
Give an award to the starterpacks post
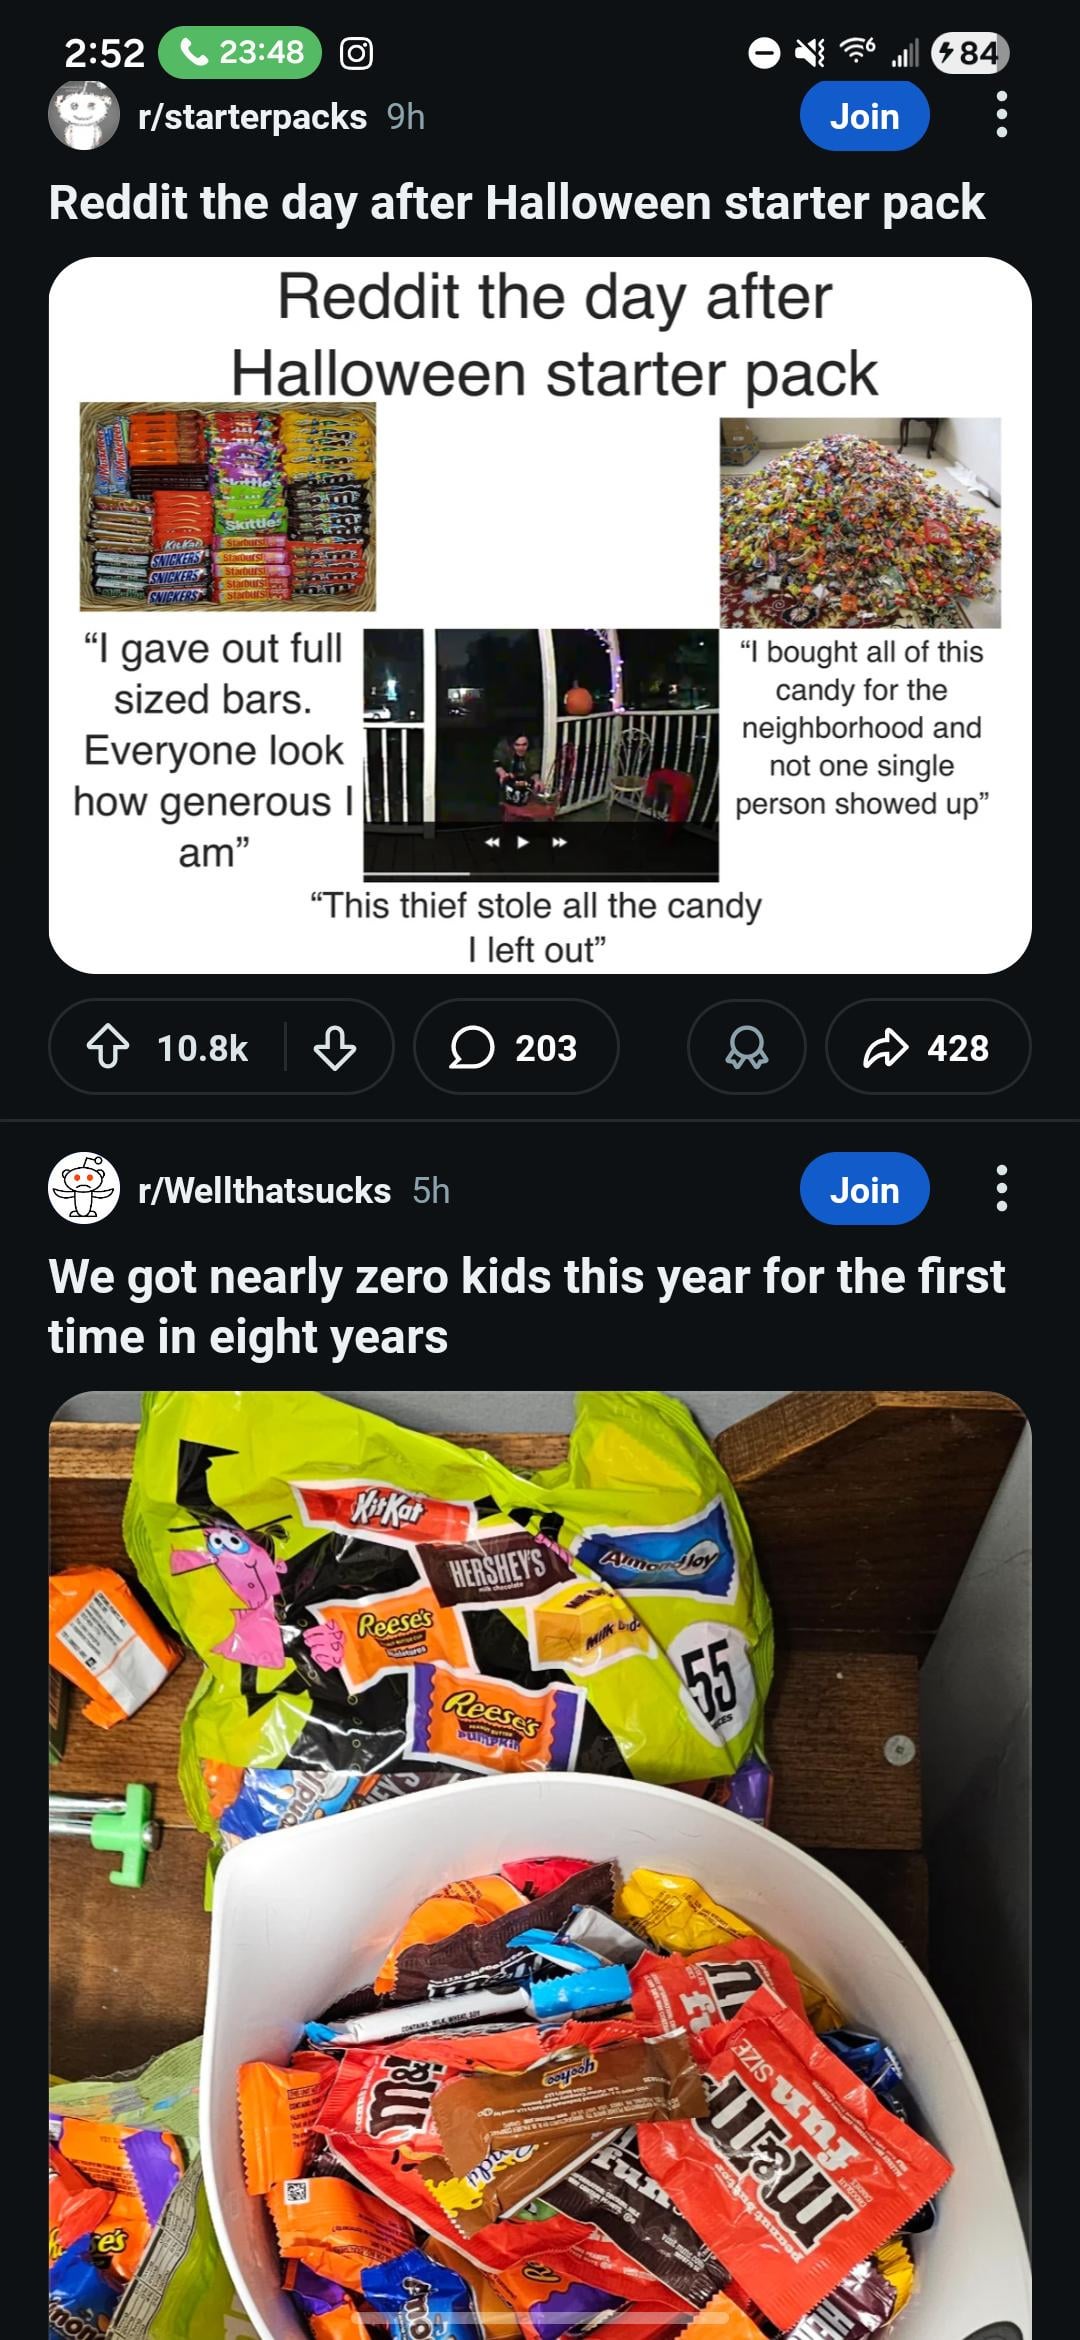(746, 1047)
